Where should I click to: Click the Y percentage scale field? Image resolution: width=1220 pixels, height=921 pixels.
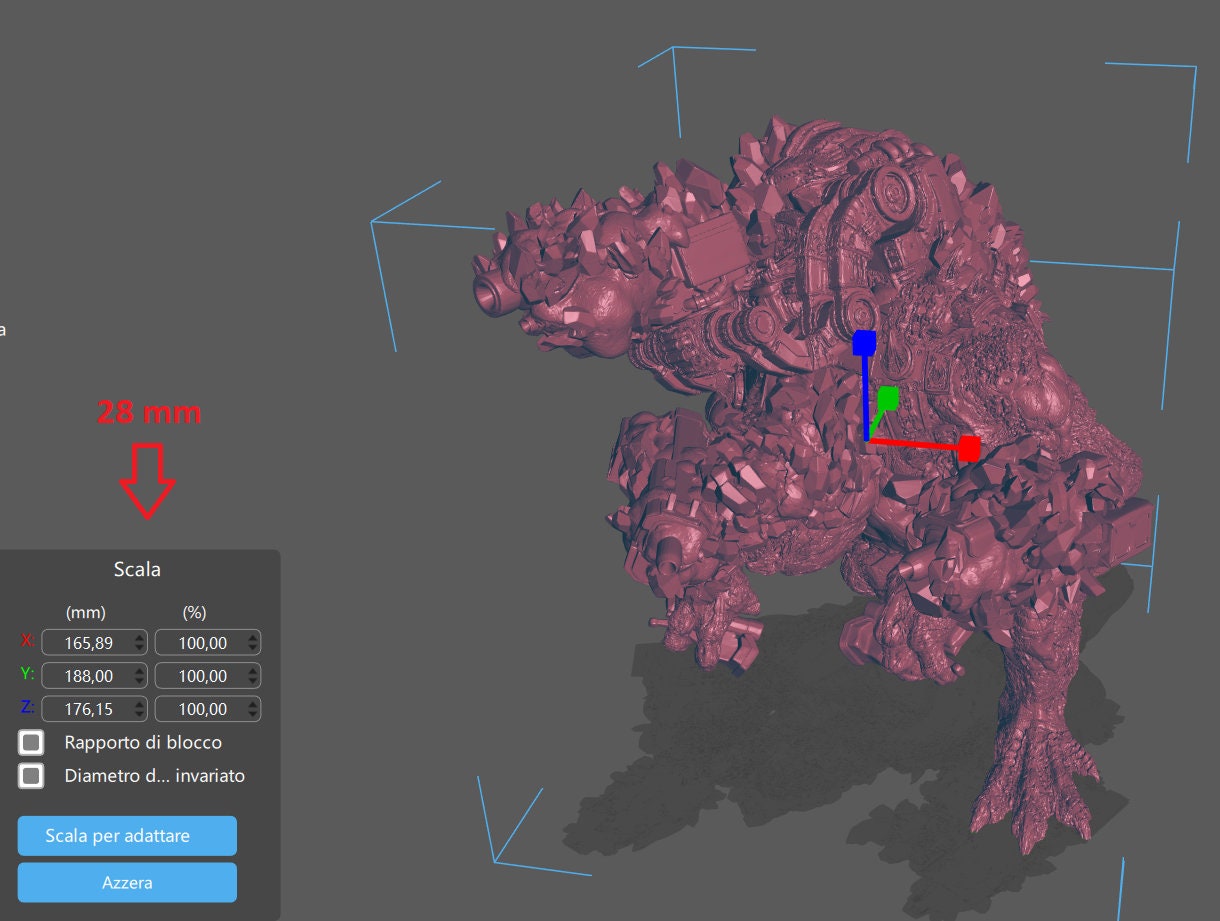199,675
